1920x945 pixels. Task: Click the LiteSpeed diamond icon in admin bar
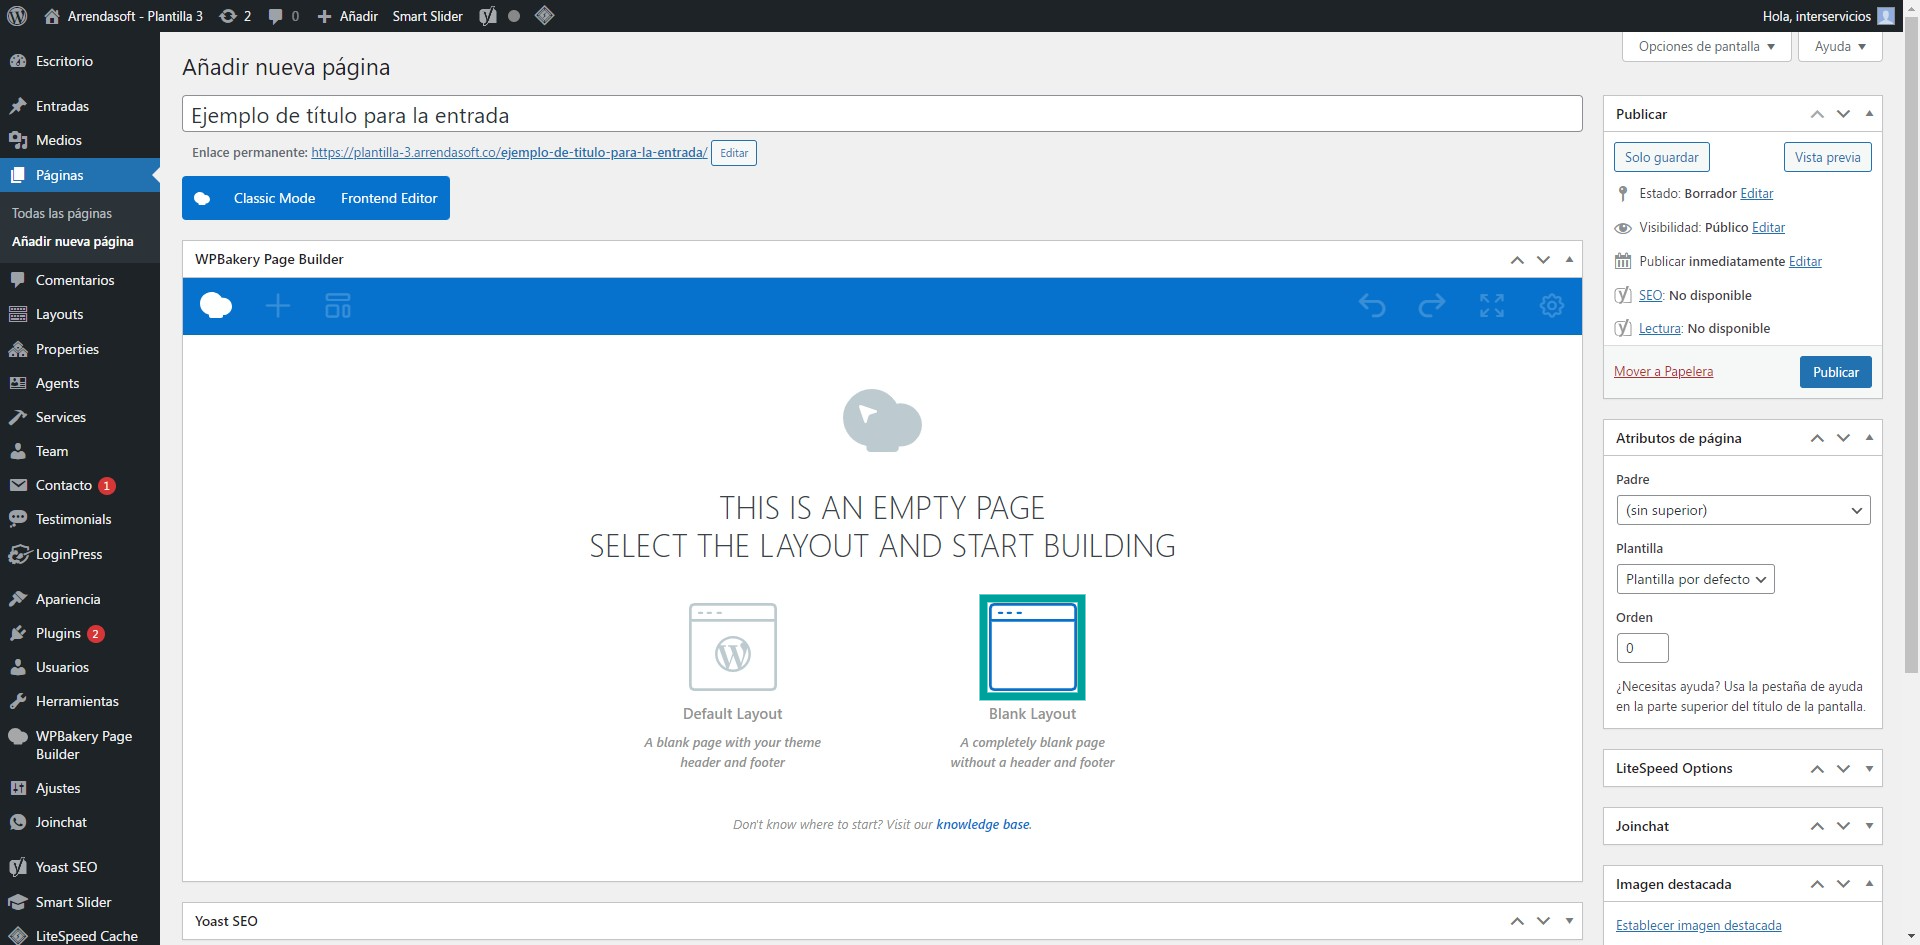(x=544, y=16)
